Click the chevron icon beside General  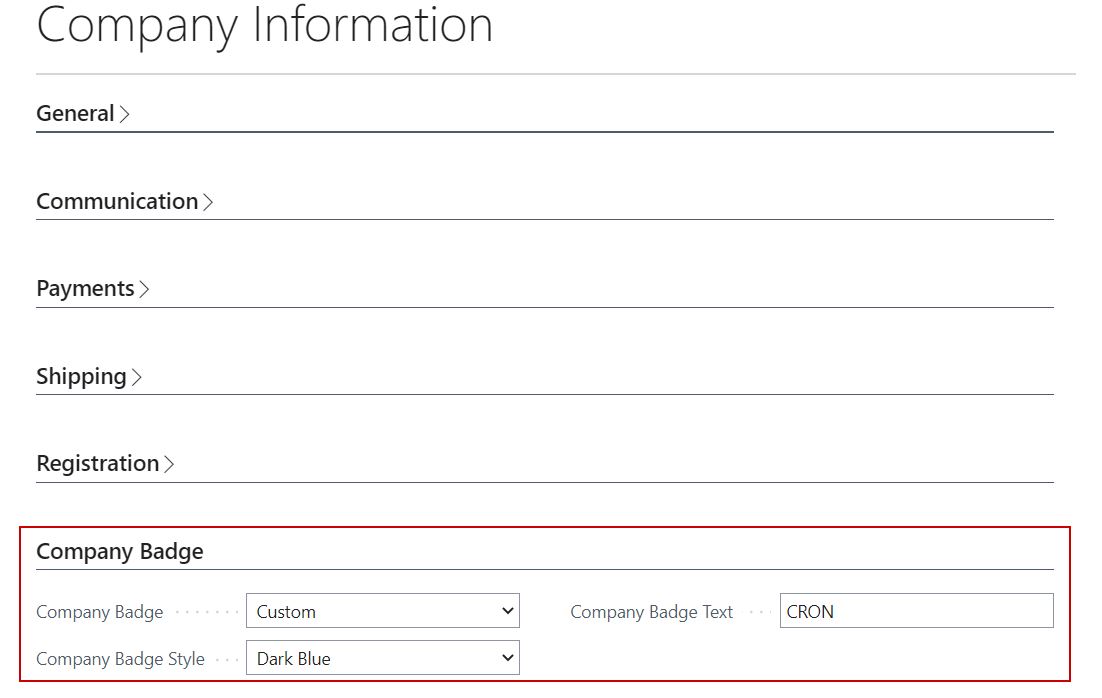coord(125,114)
